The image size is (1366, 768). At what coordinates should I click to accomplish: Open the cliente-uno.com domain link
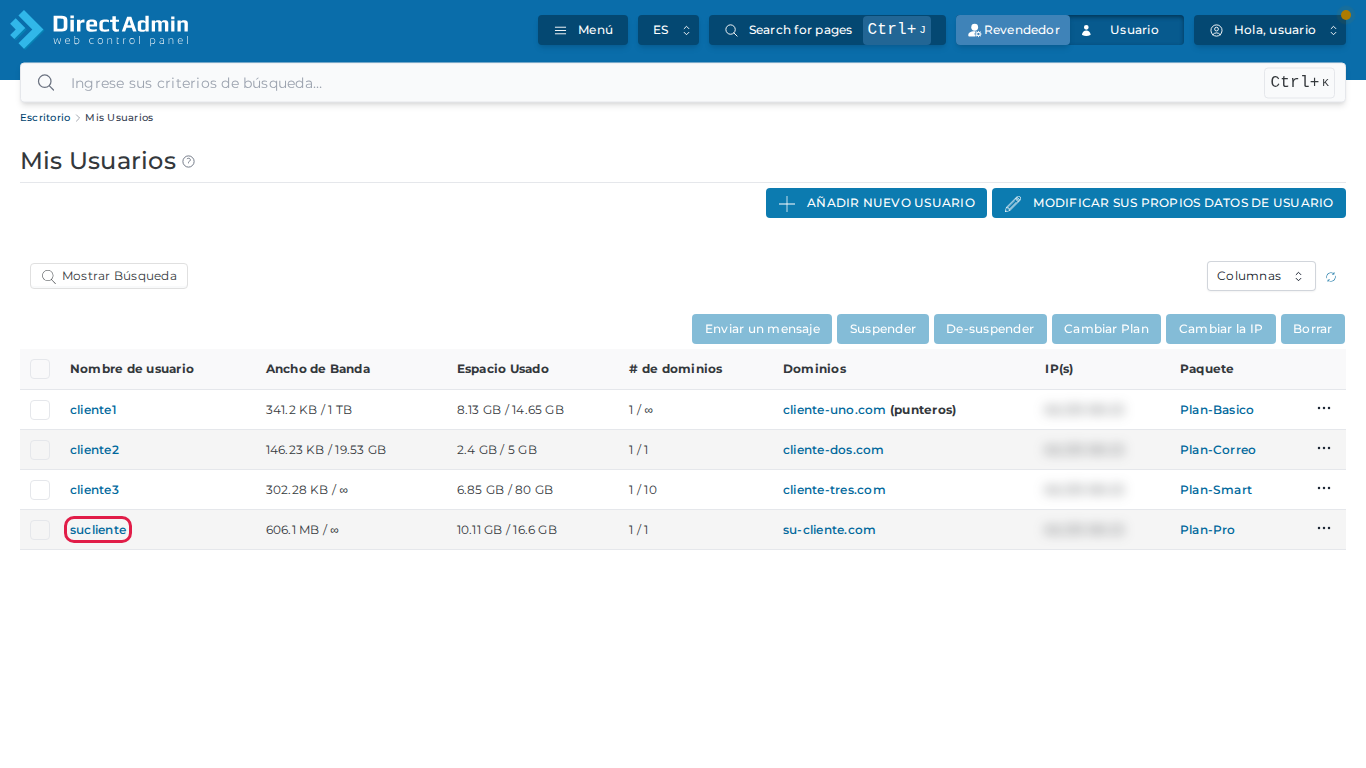pyautogui.click(x=834, y=410)
